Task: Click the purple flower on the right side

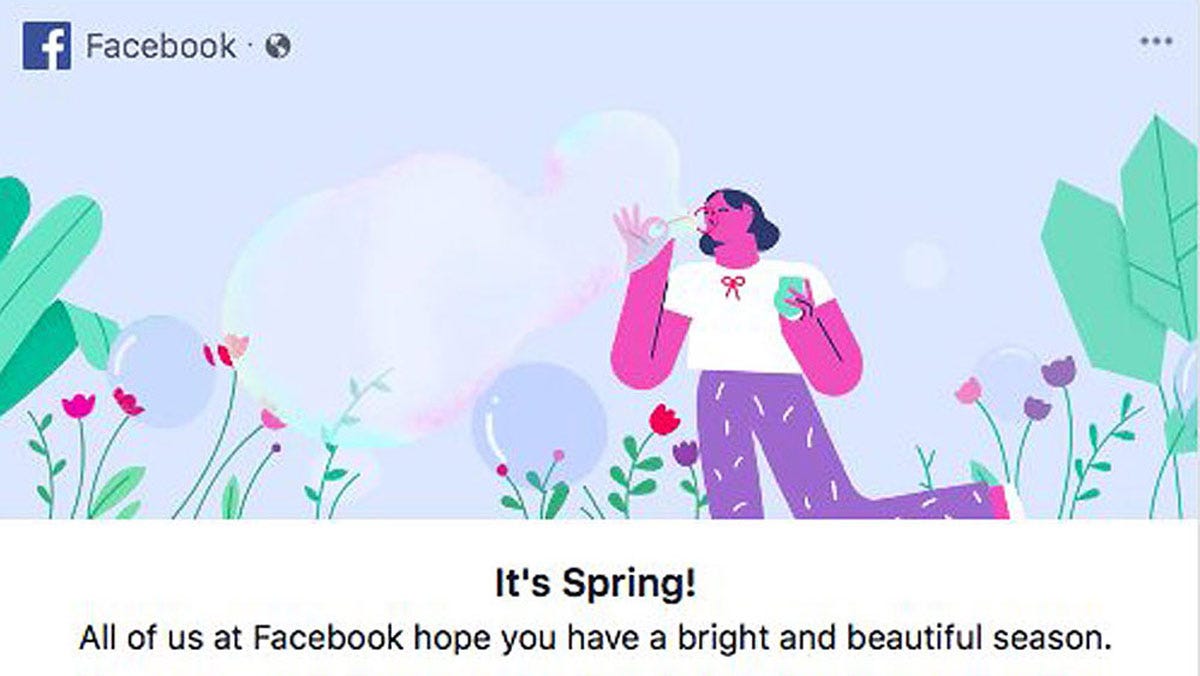Action: click(1058, 371)
